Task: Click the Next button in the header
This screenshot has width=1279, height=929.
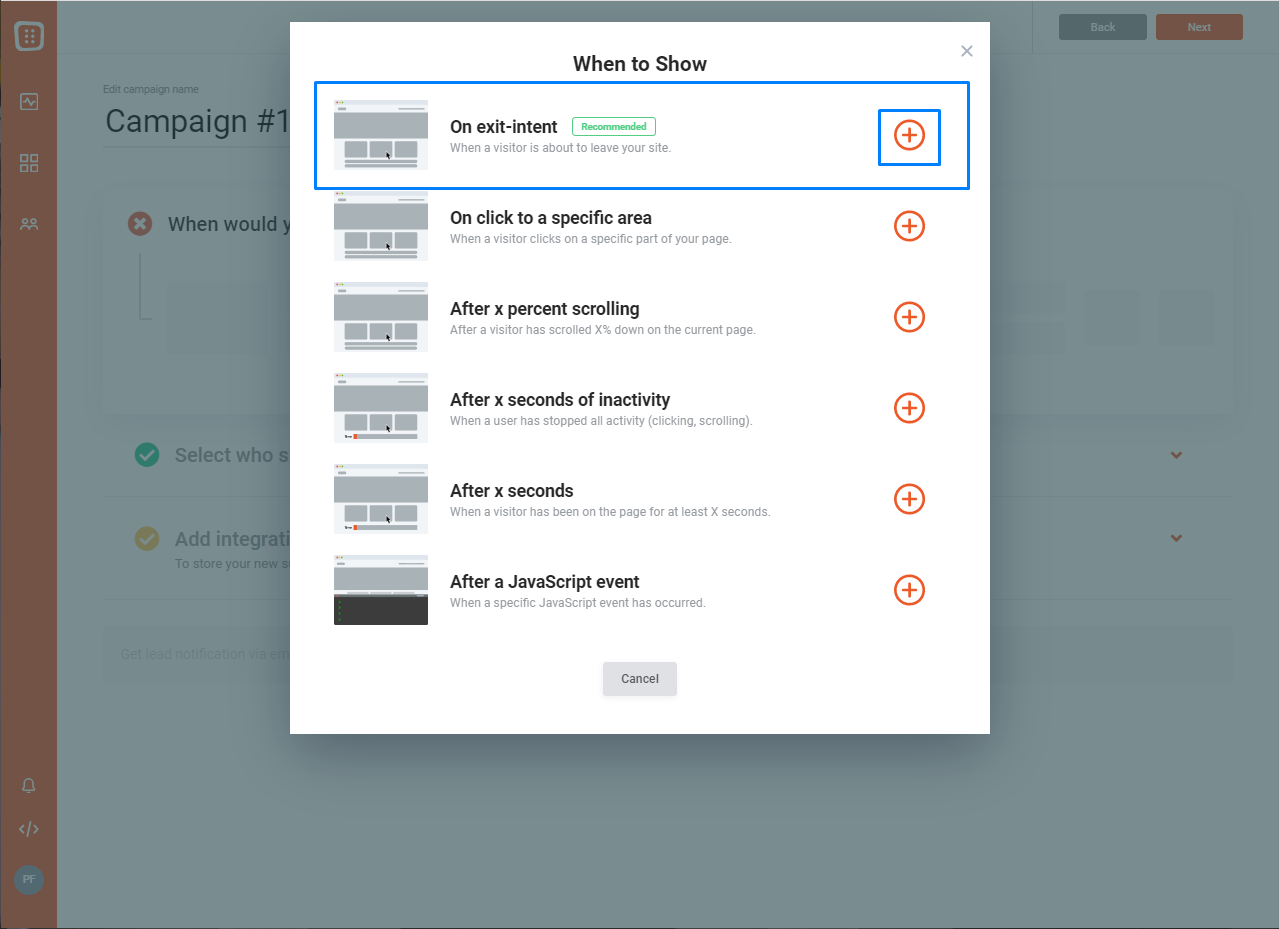Action: tap(1199, 27)
